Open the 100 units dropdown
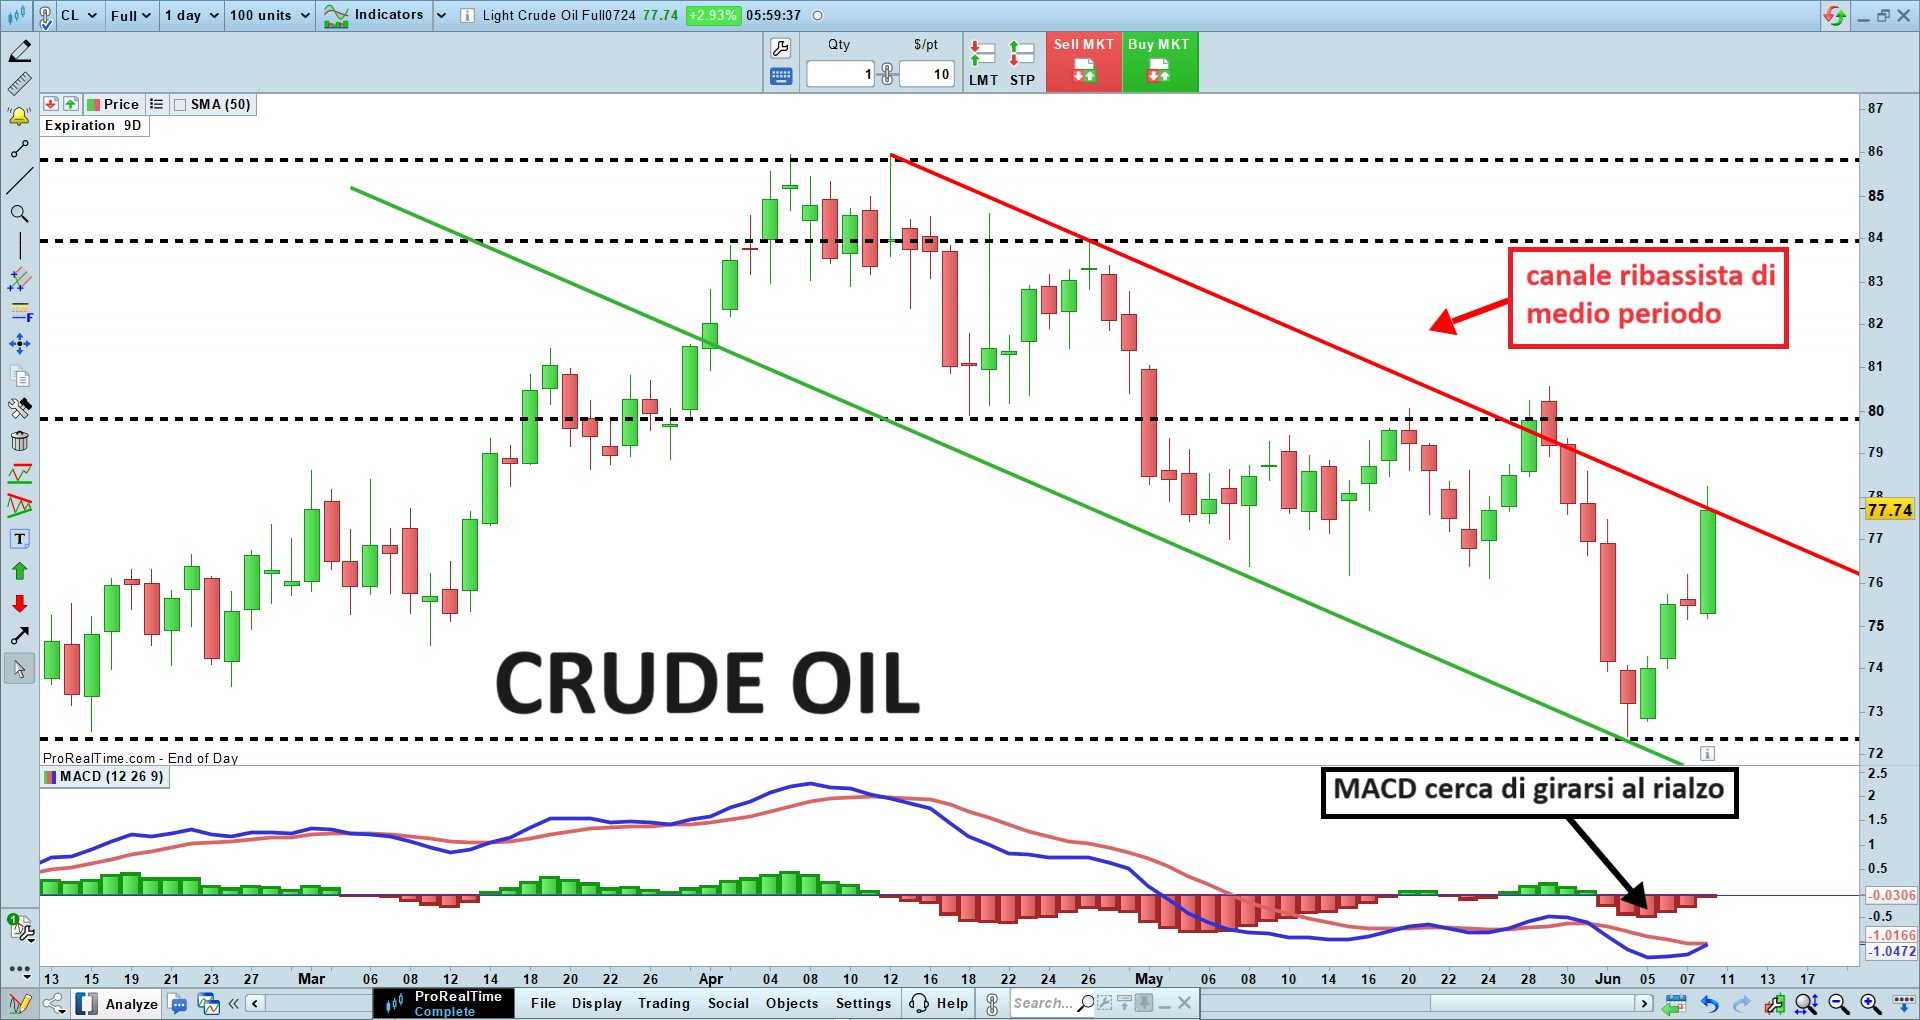 (269, 15)
